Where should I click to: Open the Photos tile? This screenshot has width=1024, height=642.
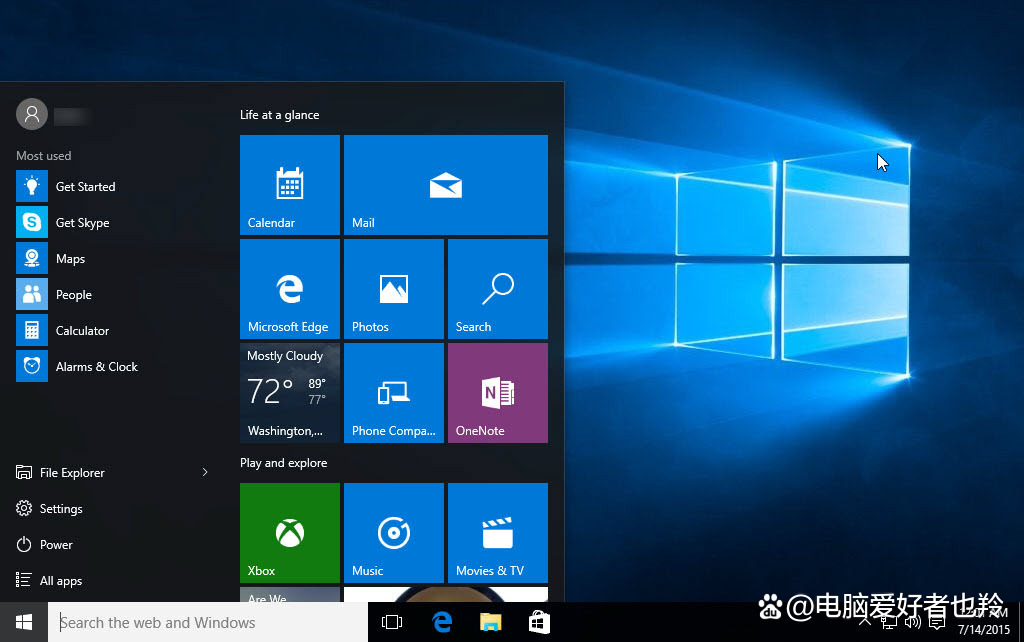(394, 289)
